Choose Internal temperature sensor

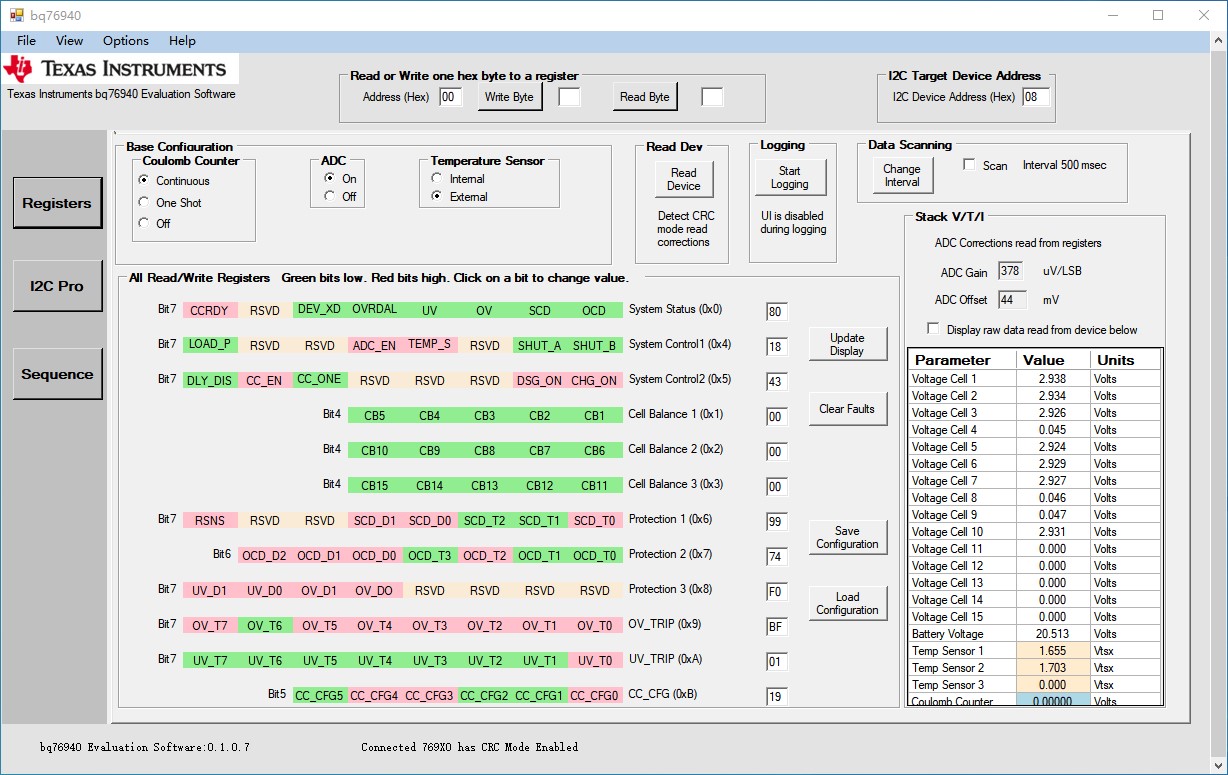[x=437, y=179]
